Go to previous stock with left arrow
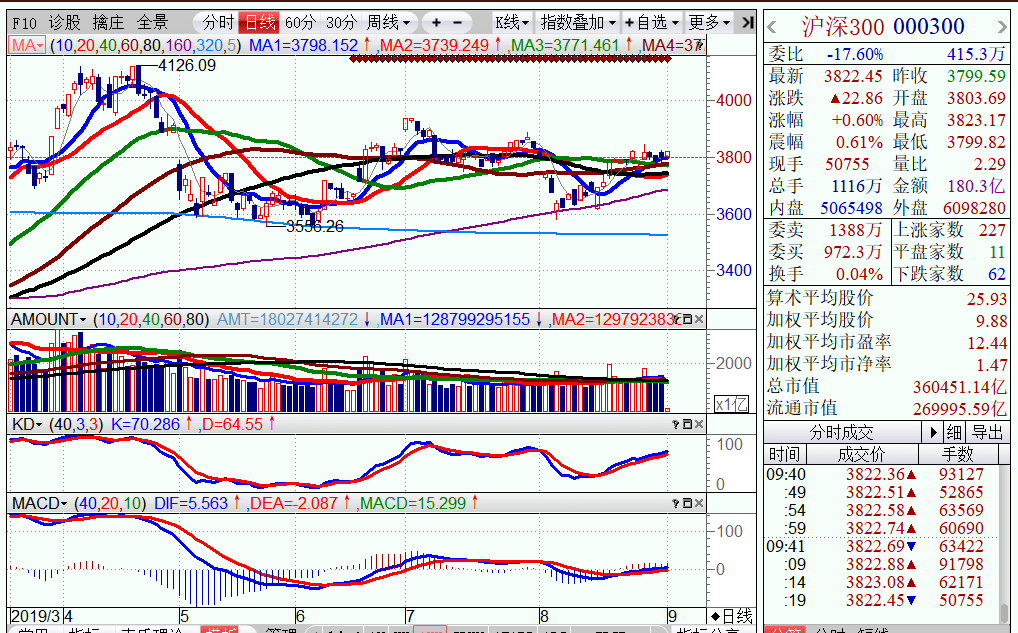 click(772, 27)
